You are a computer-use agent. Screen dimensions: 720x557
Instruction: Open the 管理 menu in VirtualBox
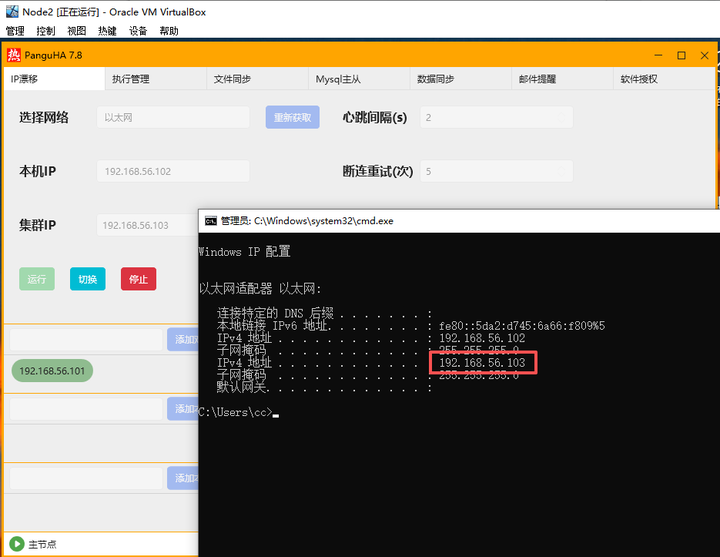[x=15, y=31]
